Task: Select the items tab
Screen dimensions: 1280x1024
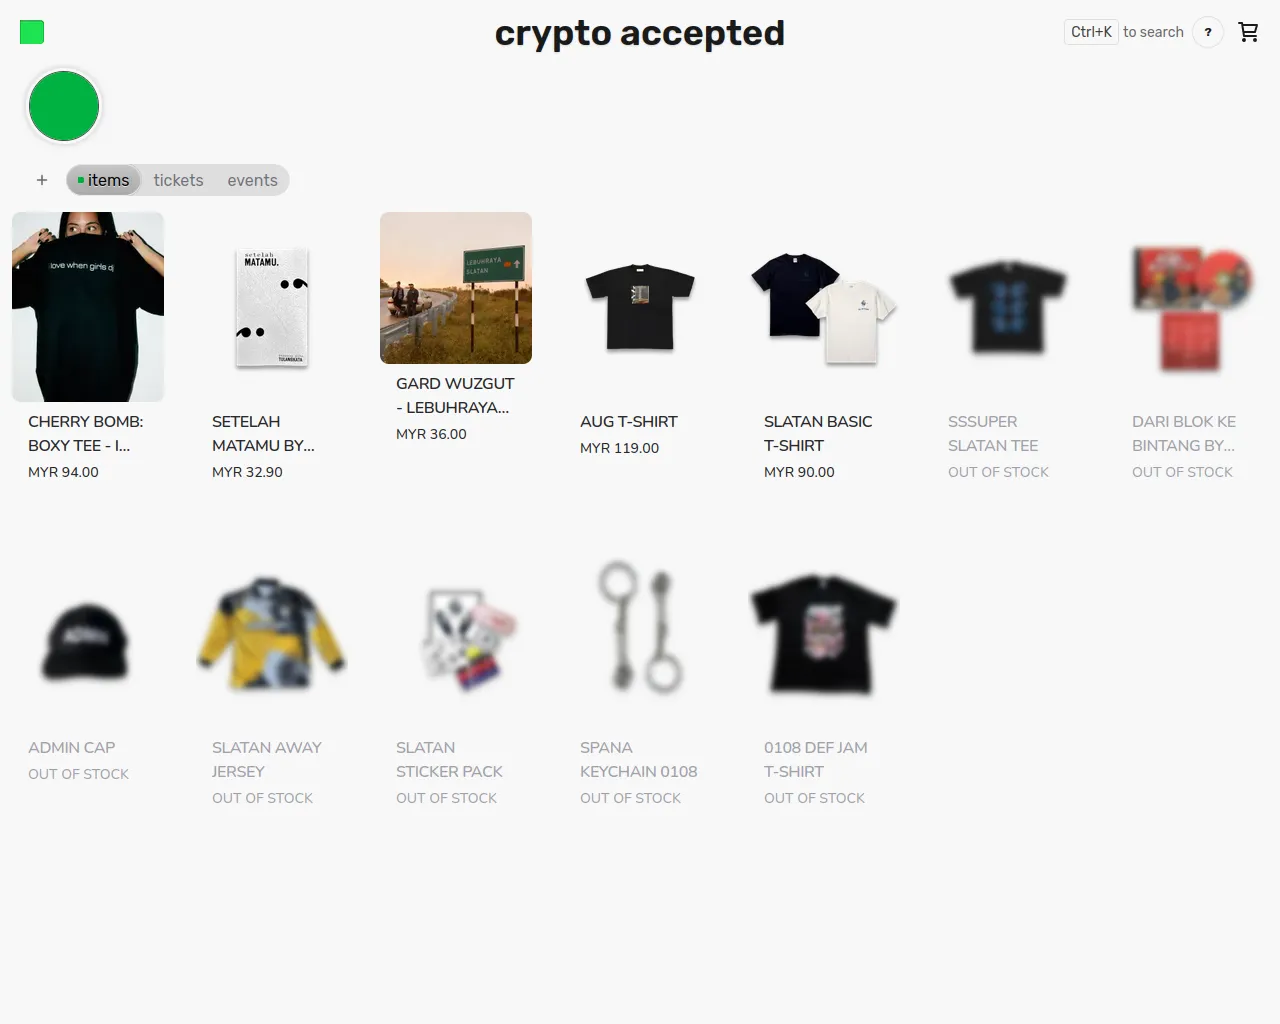Action: click(104, 180)
